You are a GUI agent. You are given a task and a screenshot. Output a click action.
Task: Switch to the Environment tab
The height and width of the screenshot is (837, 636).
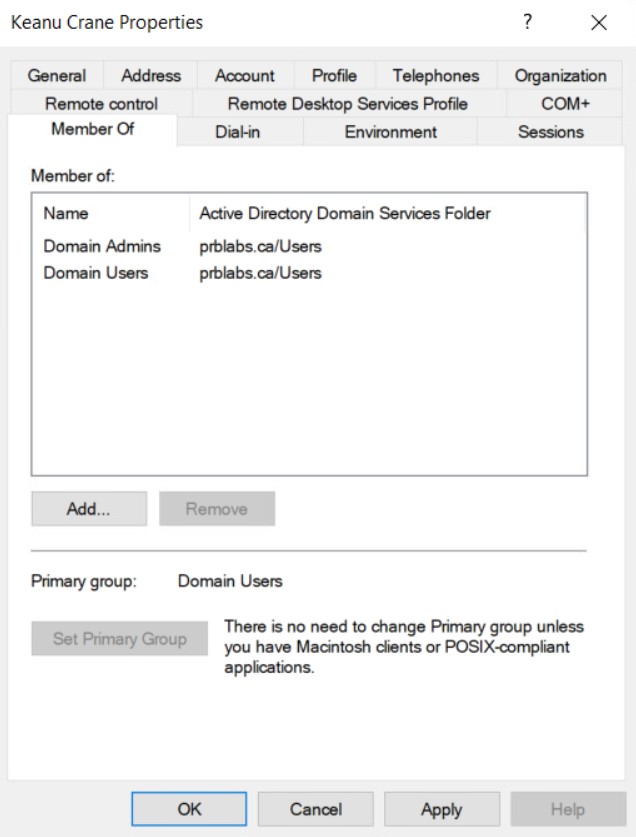390,132
